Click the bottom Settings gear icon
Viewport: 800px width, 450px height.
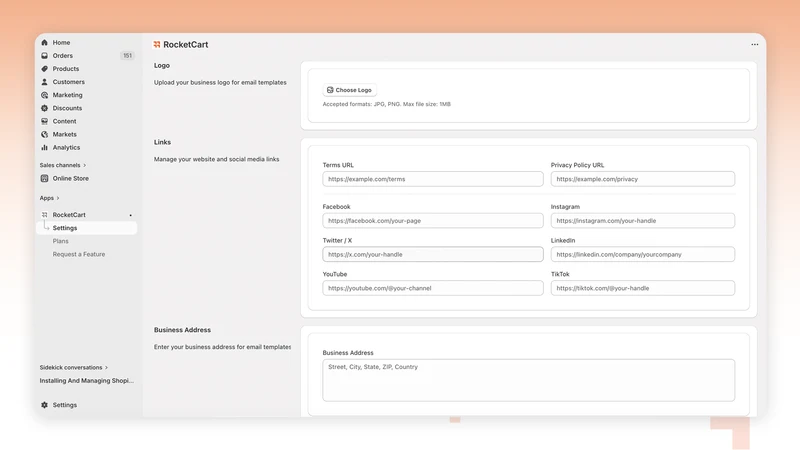(x=44, y=405)
